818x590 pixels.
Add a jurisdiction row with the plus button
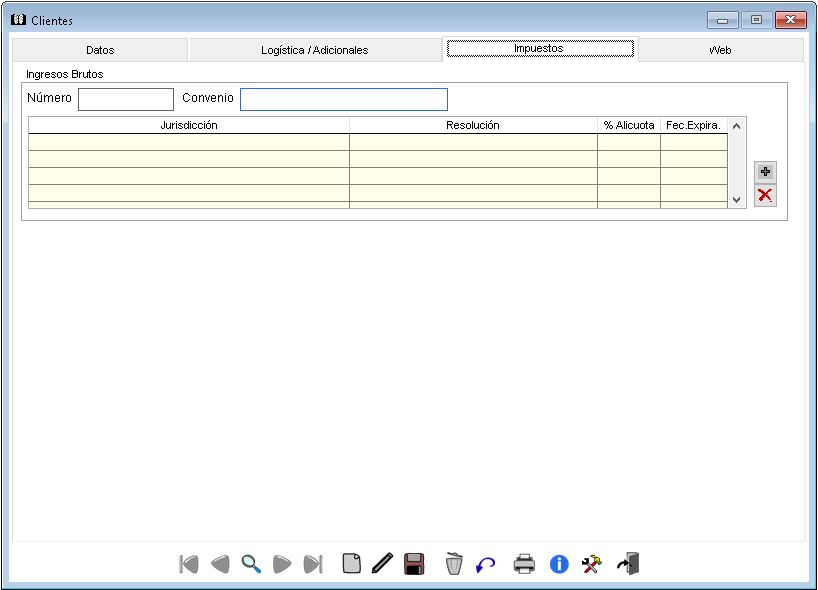(x=765, y=172)
